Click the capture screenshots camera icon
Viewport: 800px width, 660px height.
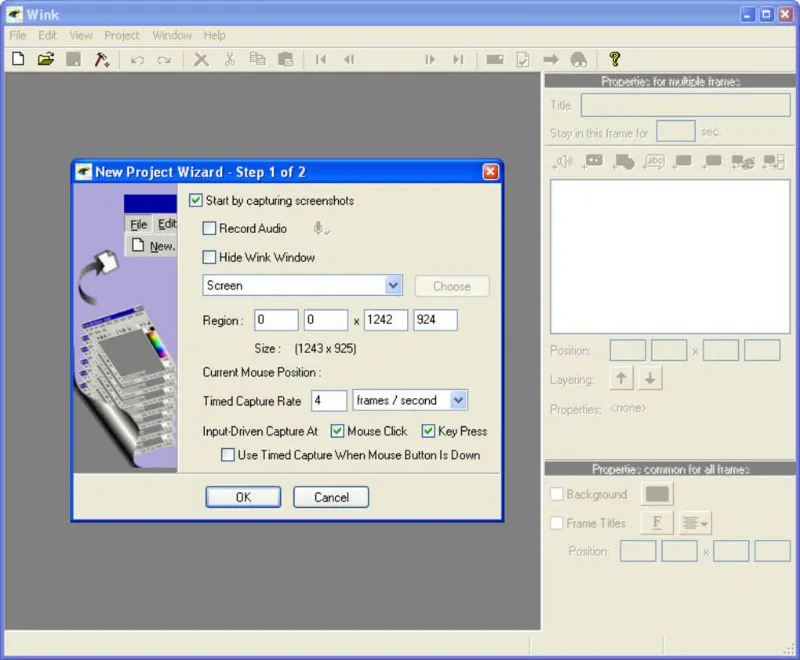pos(494,60)
